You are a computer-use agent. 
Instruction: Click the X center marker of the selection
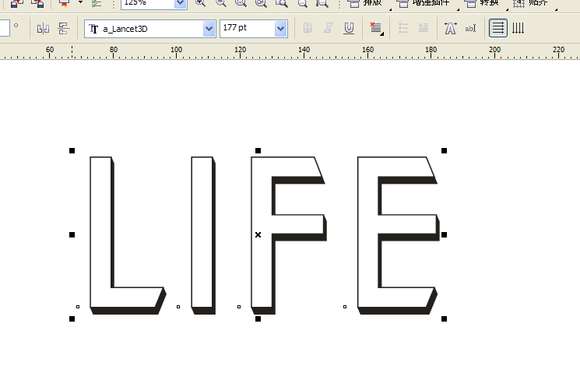(x=258, y=235)
